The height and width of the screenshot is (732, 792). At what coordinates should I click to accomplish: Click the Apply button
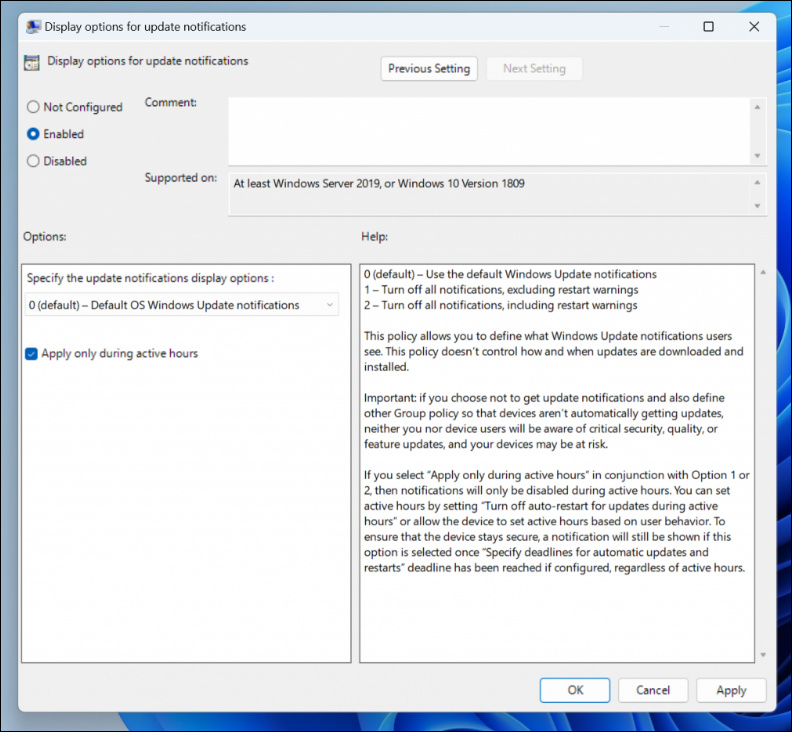(731, 690)
